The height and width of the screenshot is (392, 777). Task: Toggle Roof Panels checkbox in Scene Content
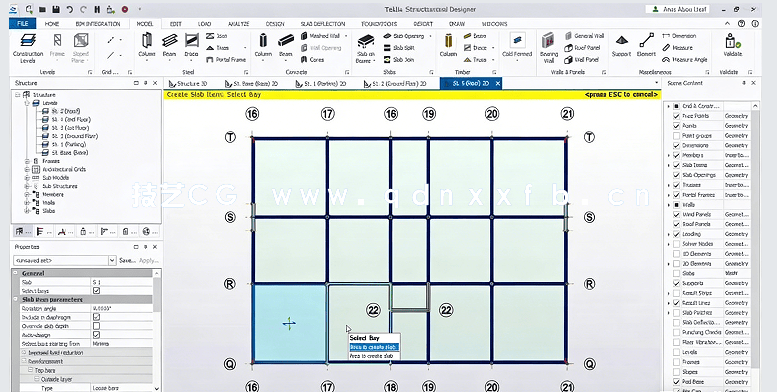tap(676, 224)
